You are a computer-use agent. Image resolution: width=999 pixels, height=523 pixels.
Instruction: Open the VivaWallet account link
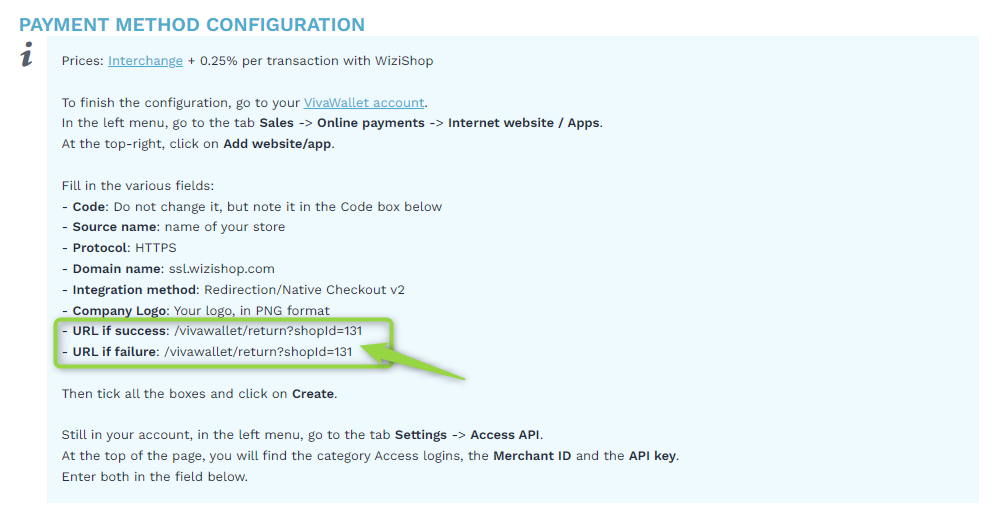[x=364, y=103]
